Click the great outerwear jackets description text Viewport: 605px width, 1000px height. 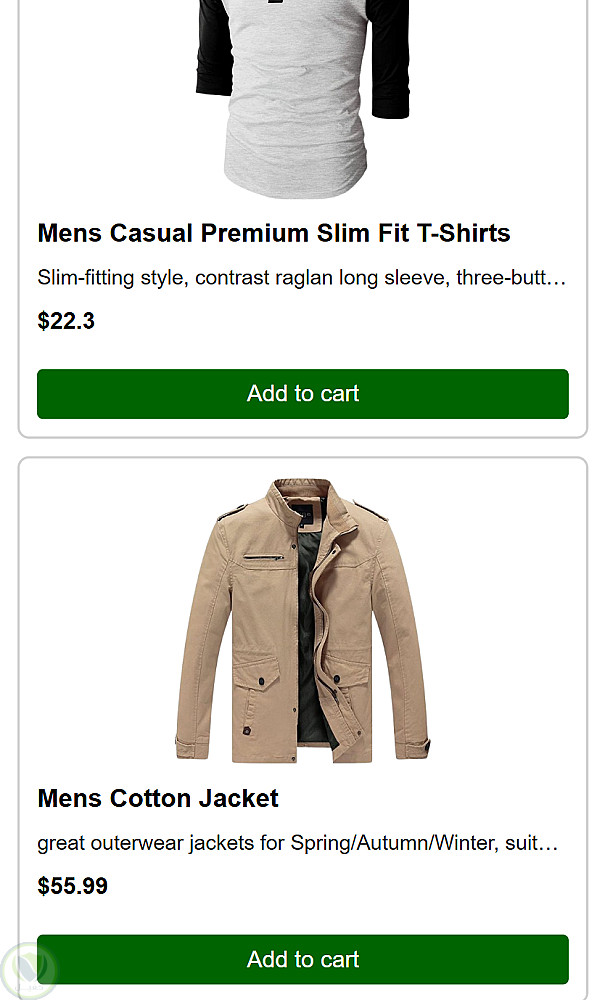pyautogui.click(x=297, y=843)
